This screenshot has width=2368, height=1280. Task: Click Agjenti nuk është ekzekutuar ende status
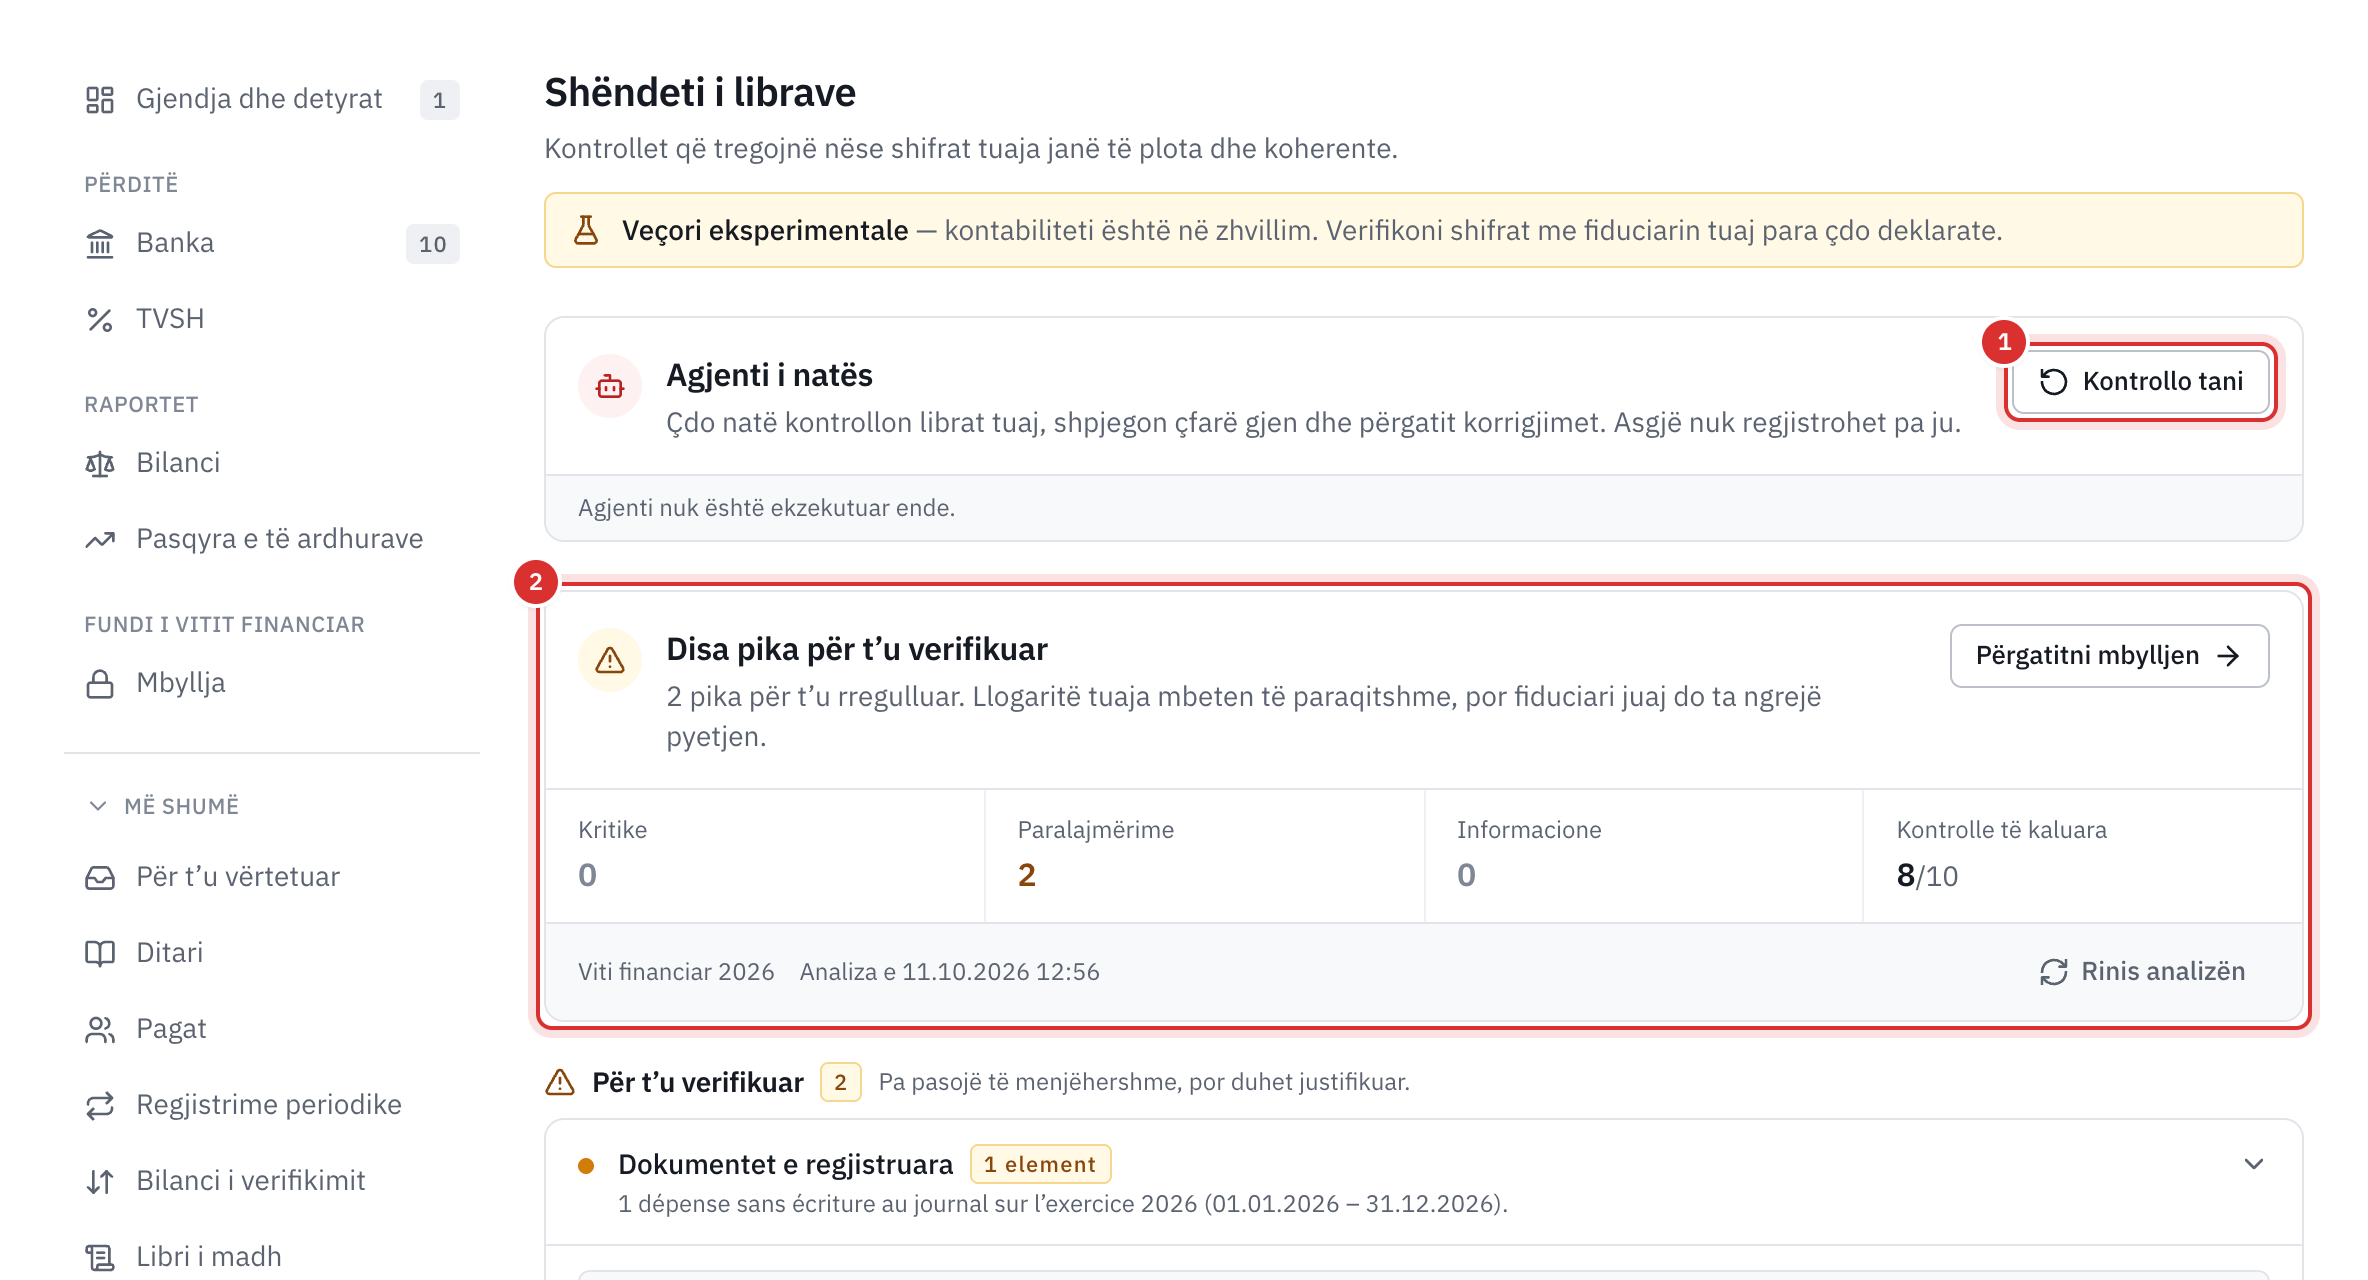[x=766, y=508]
